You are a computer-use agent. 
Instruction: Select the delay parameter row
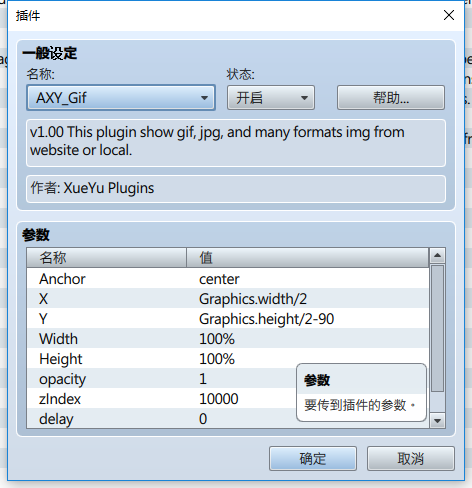[x=228, y=418]
